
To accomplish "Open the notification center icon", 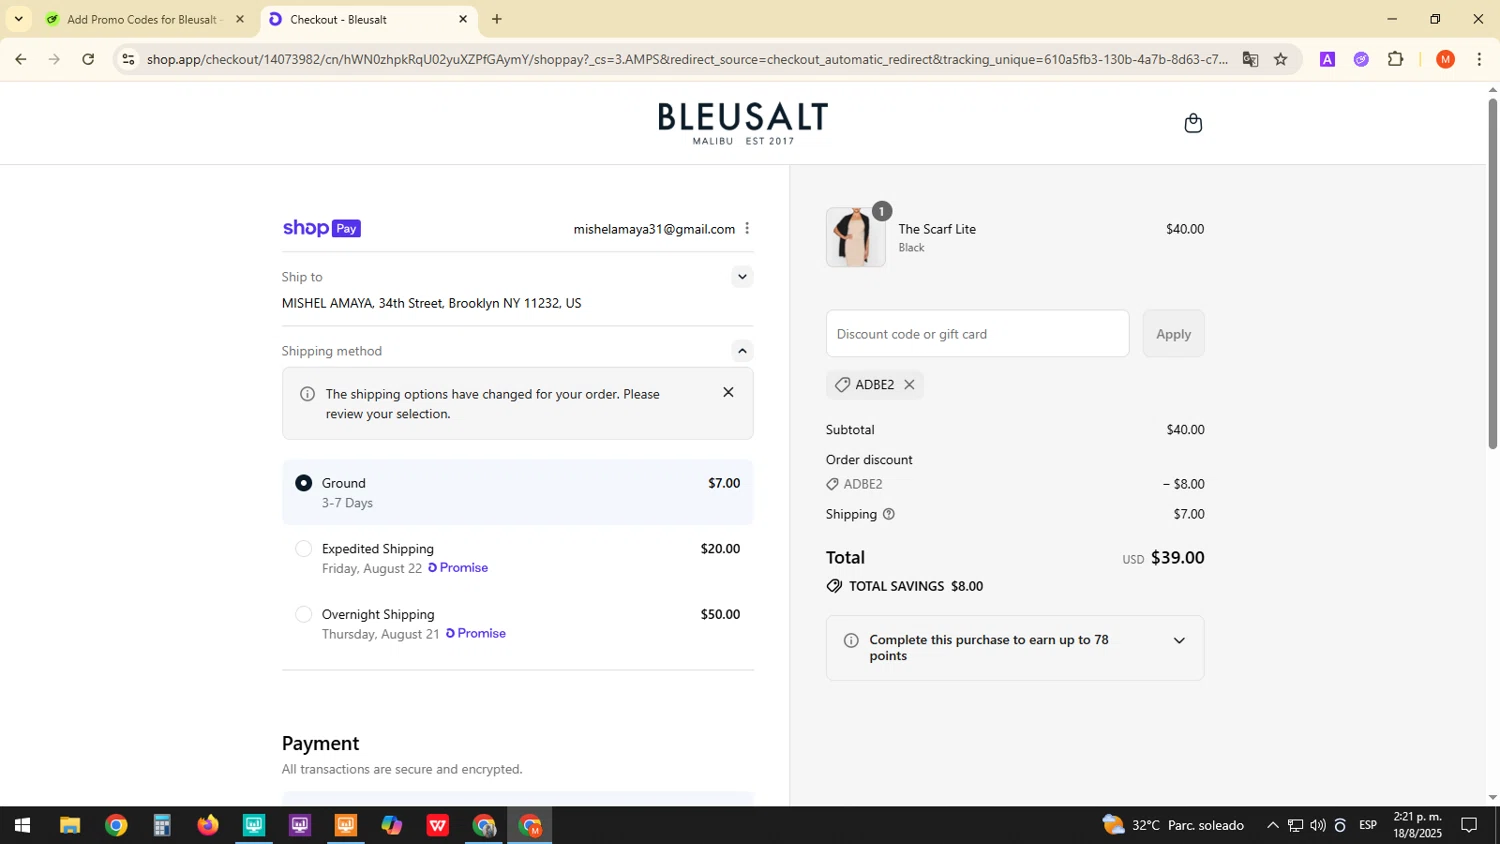I will tap(1469, 825).
